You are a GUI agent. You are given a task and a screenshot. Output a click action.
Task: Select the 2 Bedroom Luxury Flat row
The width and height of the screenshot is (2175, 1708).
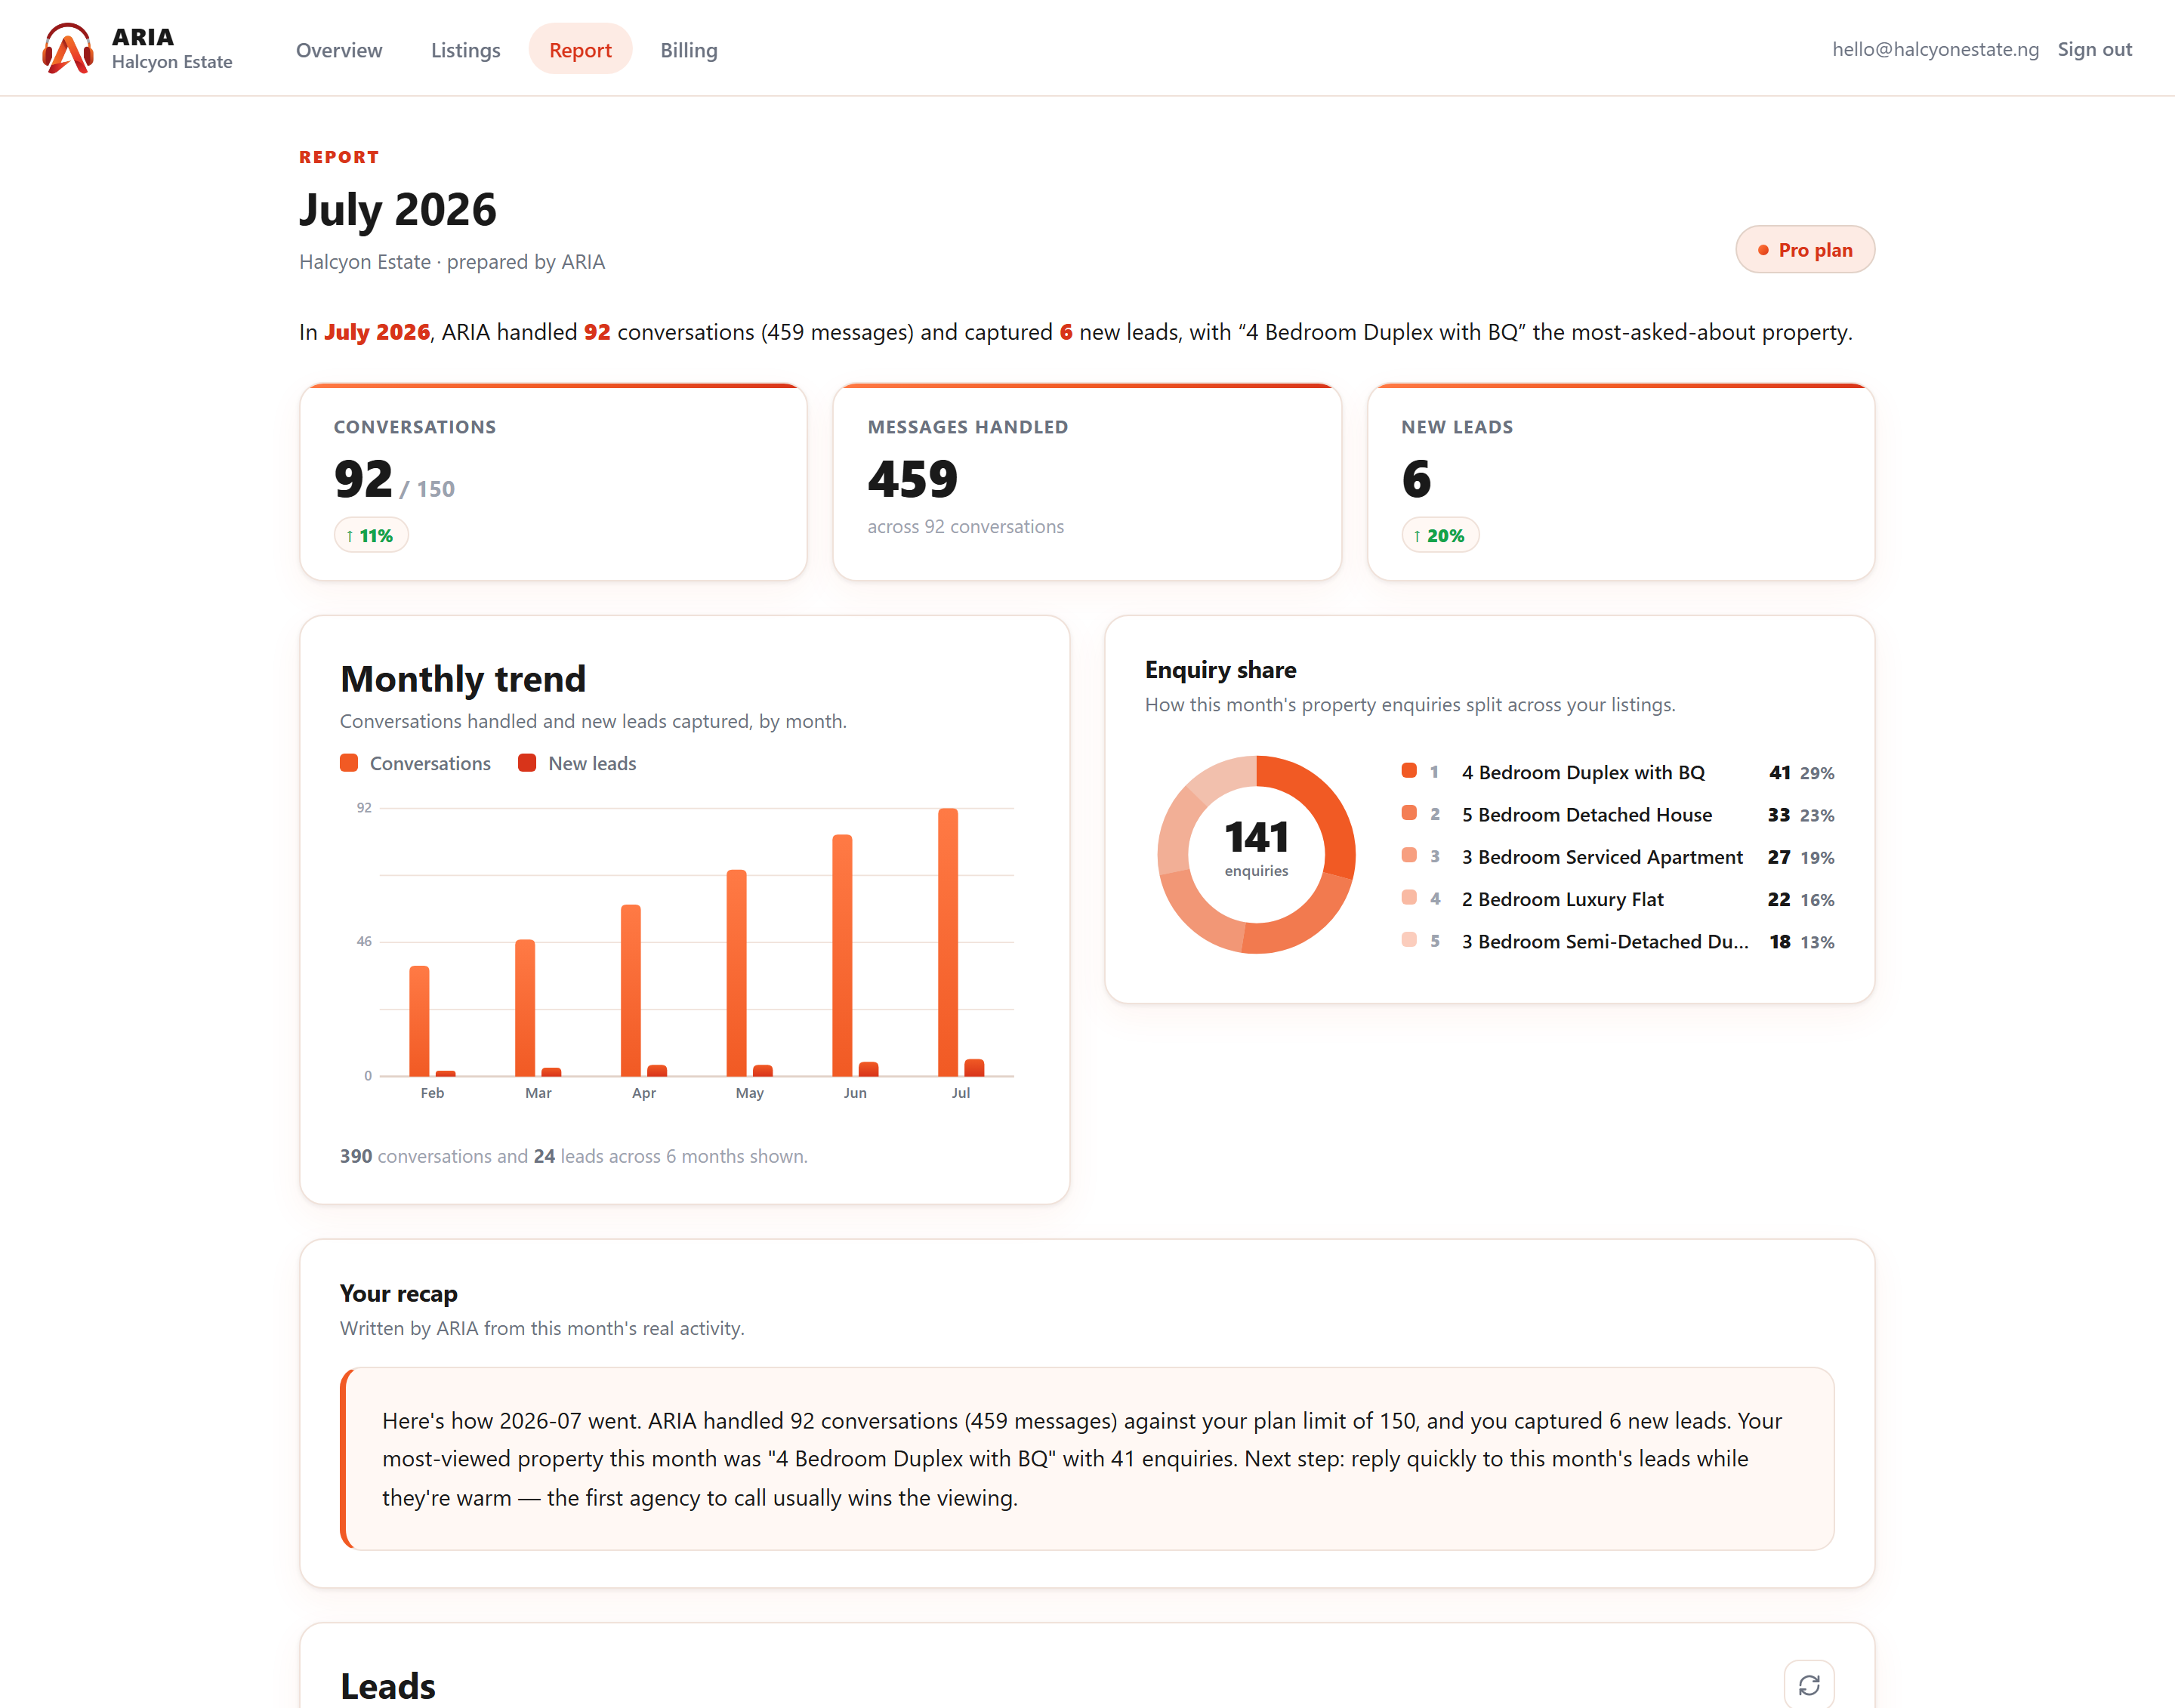(x=1618, y=899)
